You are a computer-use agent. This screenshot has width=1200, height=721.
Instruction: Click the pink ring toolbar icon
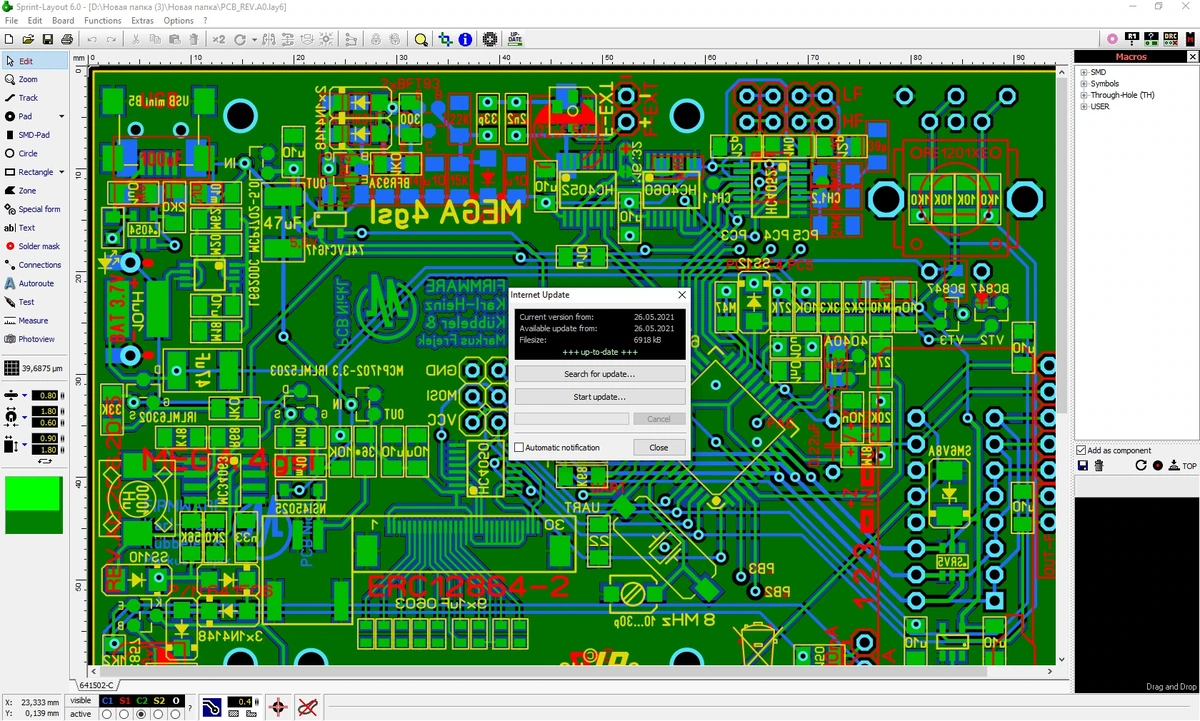pos(1113,39)
